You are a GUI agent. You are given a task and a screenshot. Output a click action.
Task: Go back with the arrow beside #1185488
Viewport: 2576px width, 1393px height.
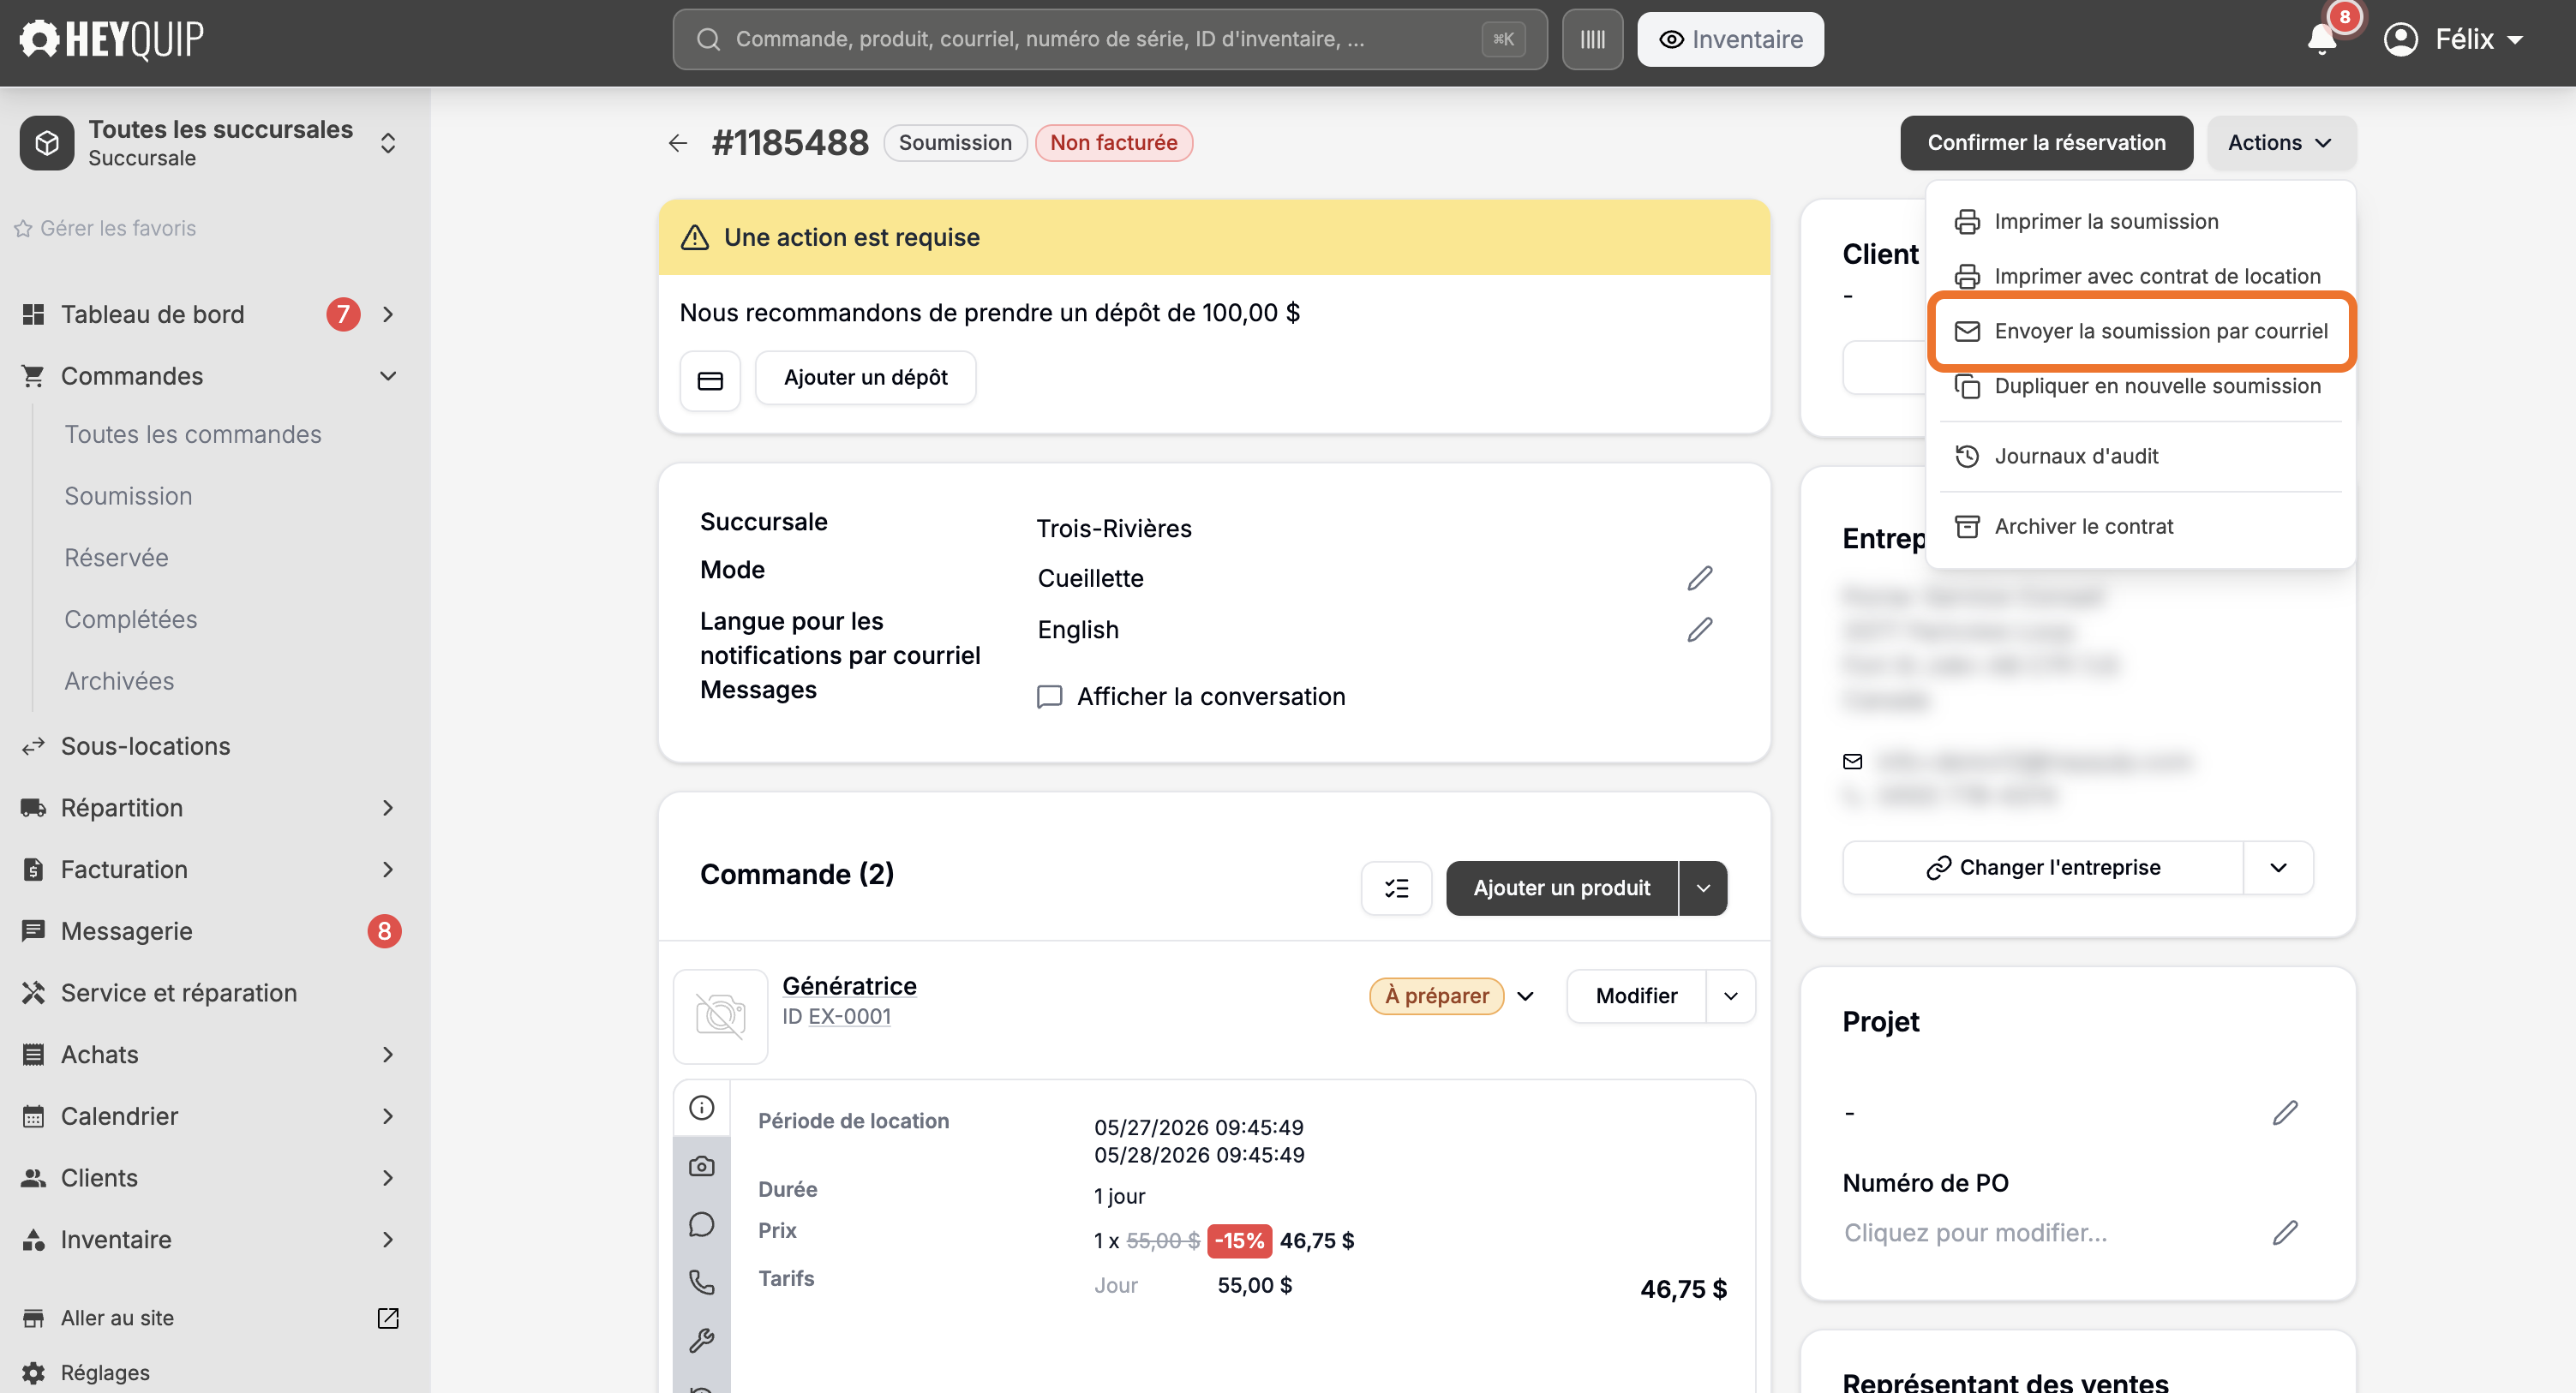click(678, 143)
